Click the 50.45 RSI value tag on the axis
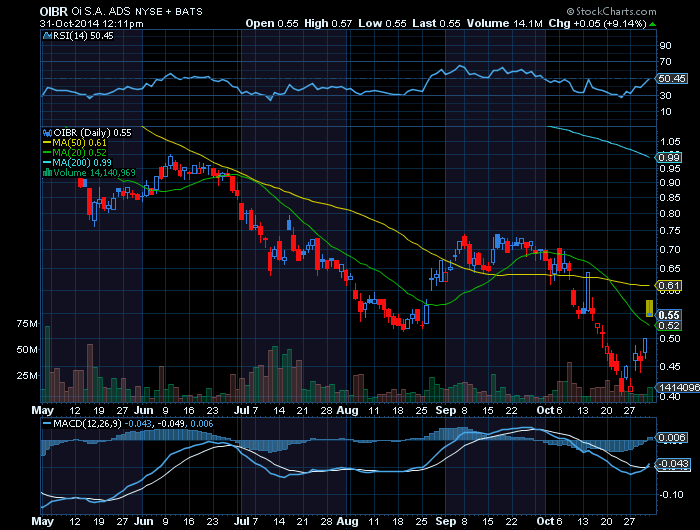The width and height of the screenshot is (700, 530). click(672, 79)
